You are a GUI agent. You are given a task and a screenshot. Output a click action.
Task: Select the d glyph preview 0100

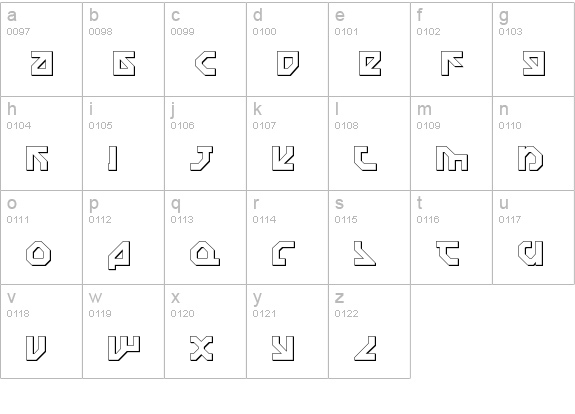point(288,63)
